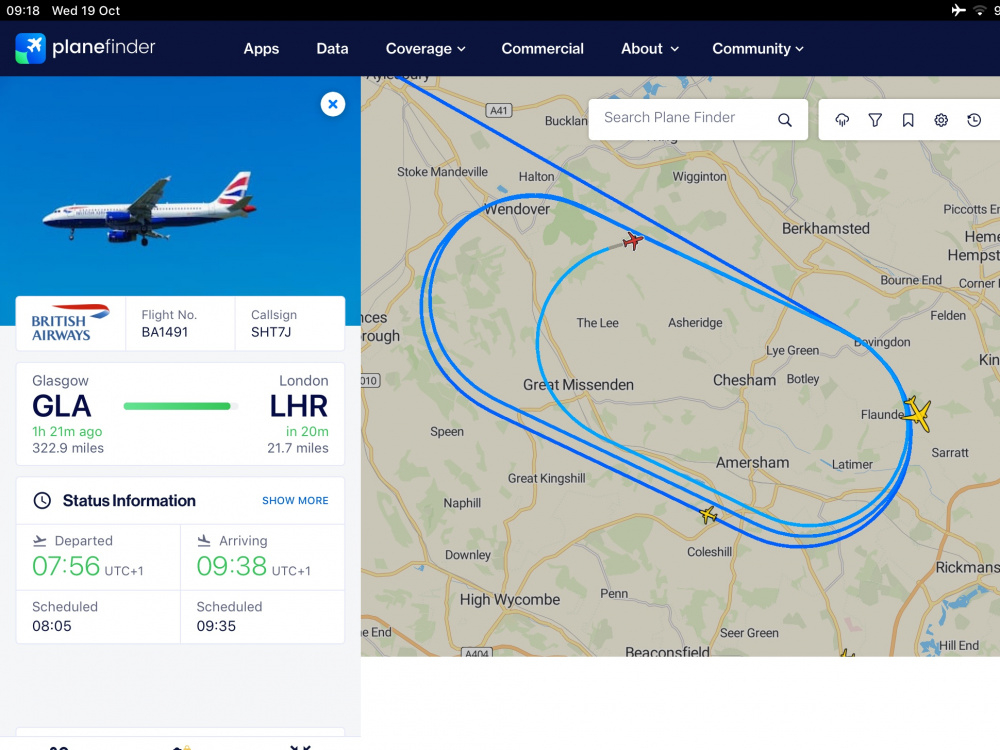The image size is (1000, 750).
Task: Click the green flight progress bar
Action: point(177,406)
